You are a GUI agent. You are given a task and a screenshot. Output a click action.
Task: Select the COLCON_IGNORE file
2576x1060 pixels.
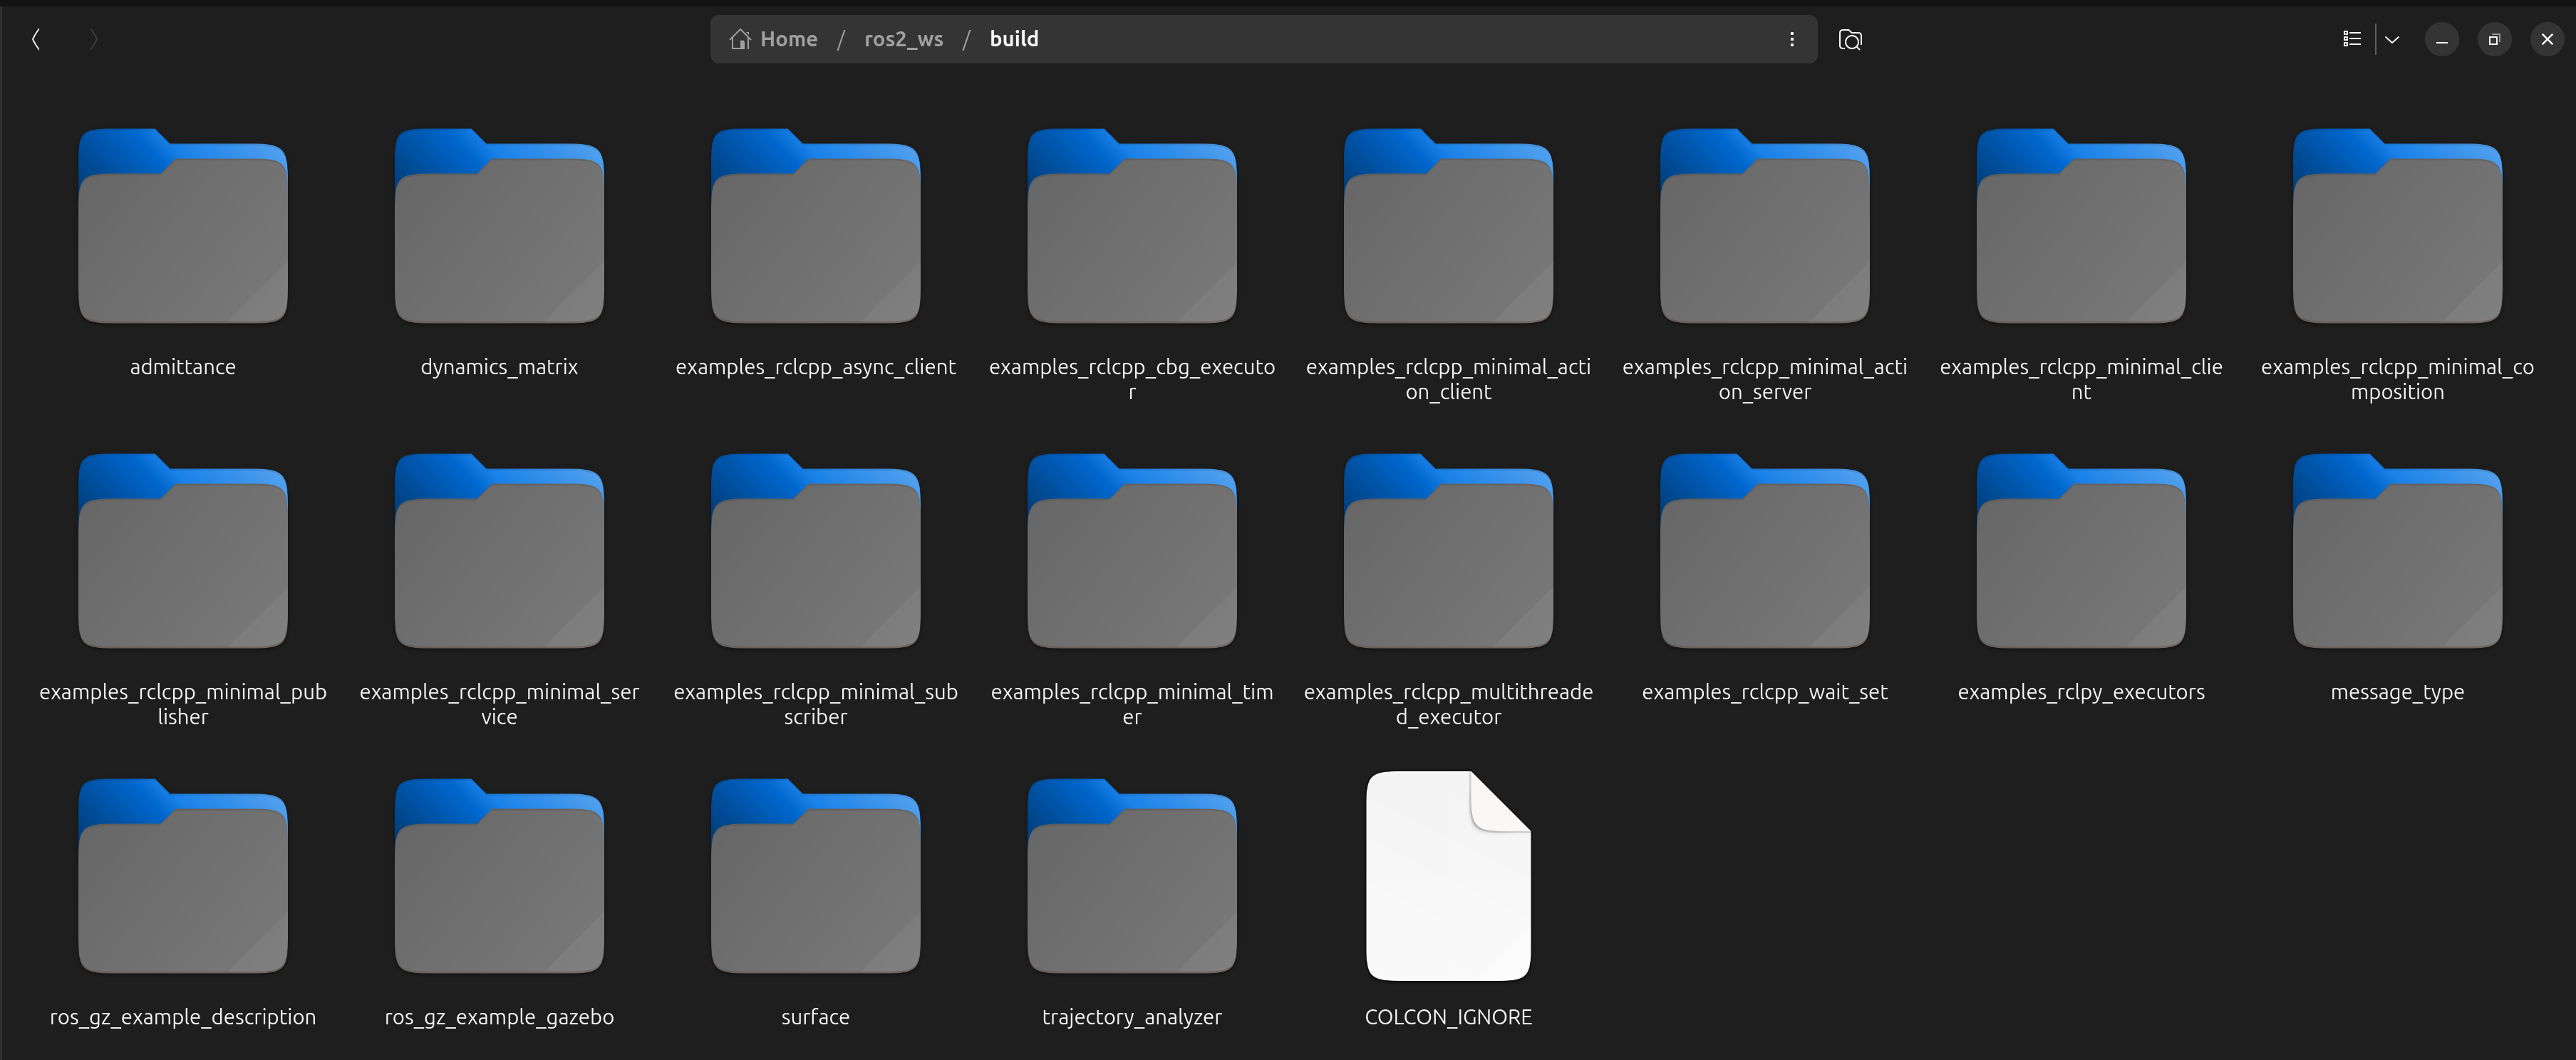pyautogui.click(x=1448, y=877)
